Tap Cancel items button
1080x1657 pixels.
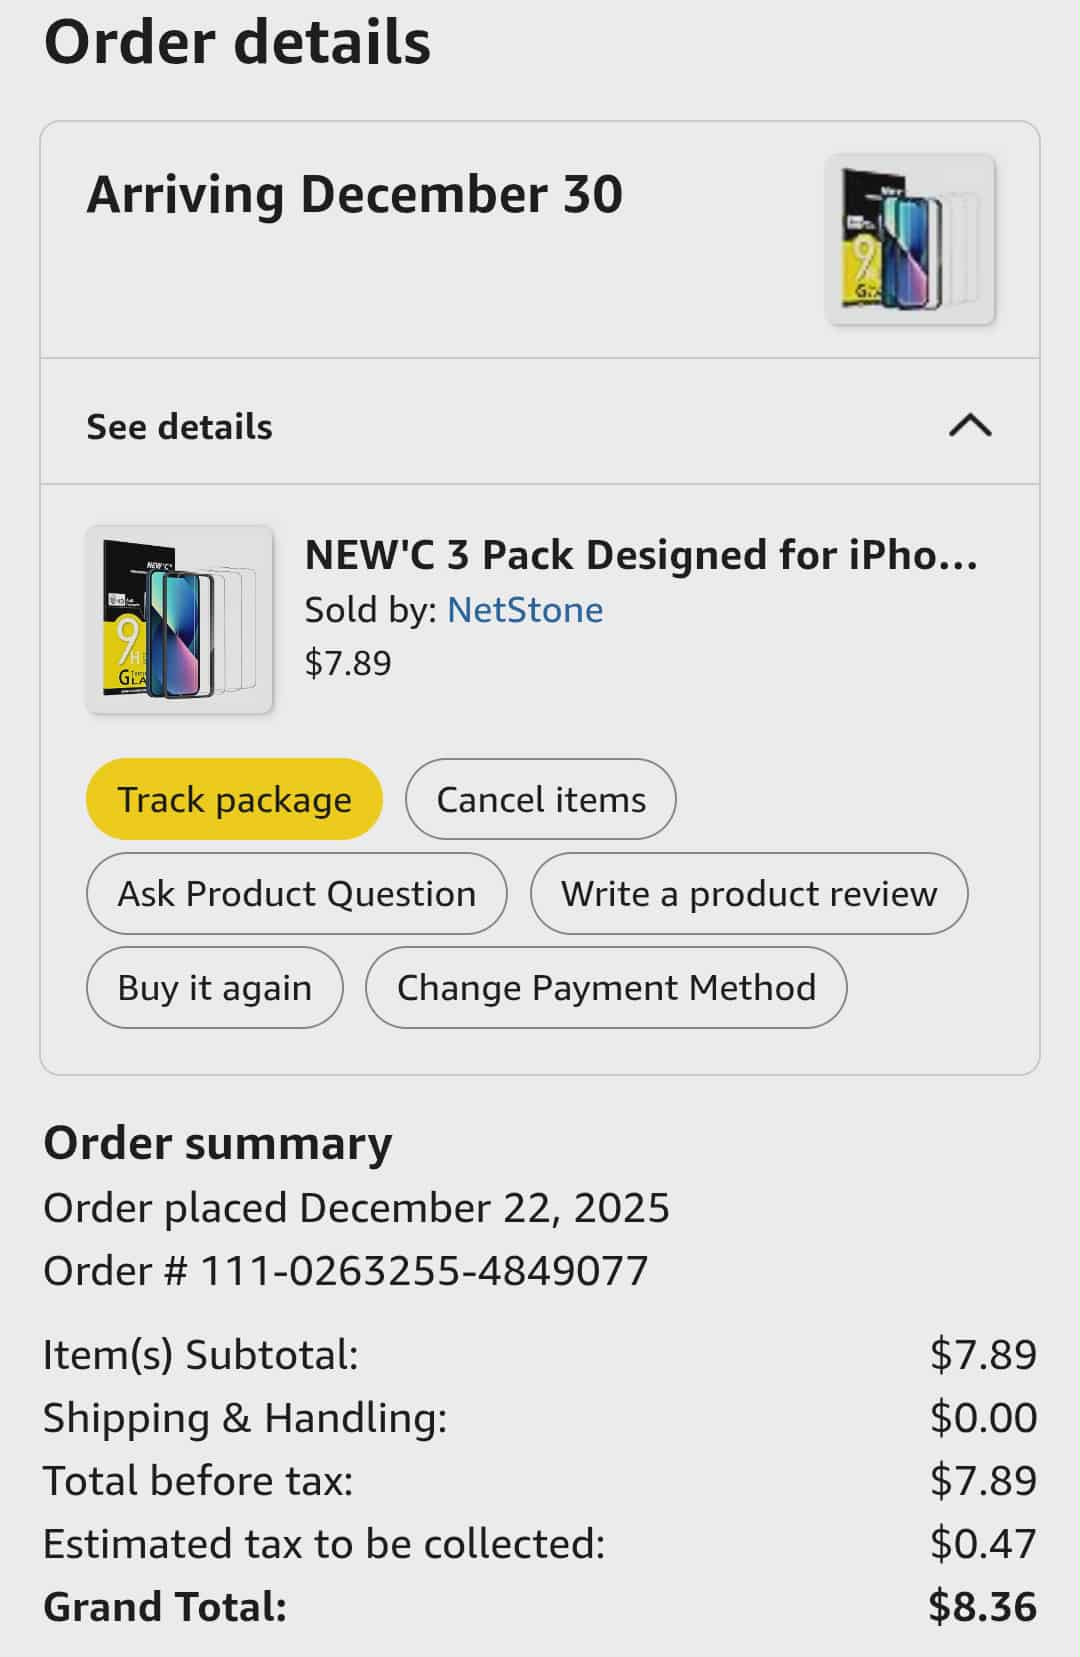point(540,800)
